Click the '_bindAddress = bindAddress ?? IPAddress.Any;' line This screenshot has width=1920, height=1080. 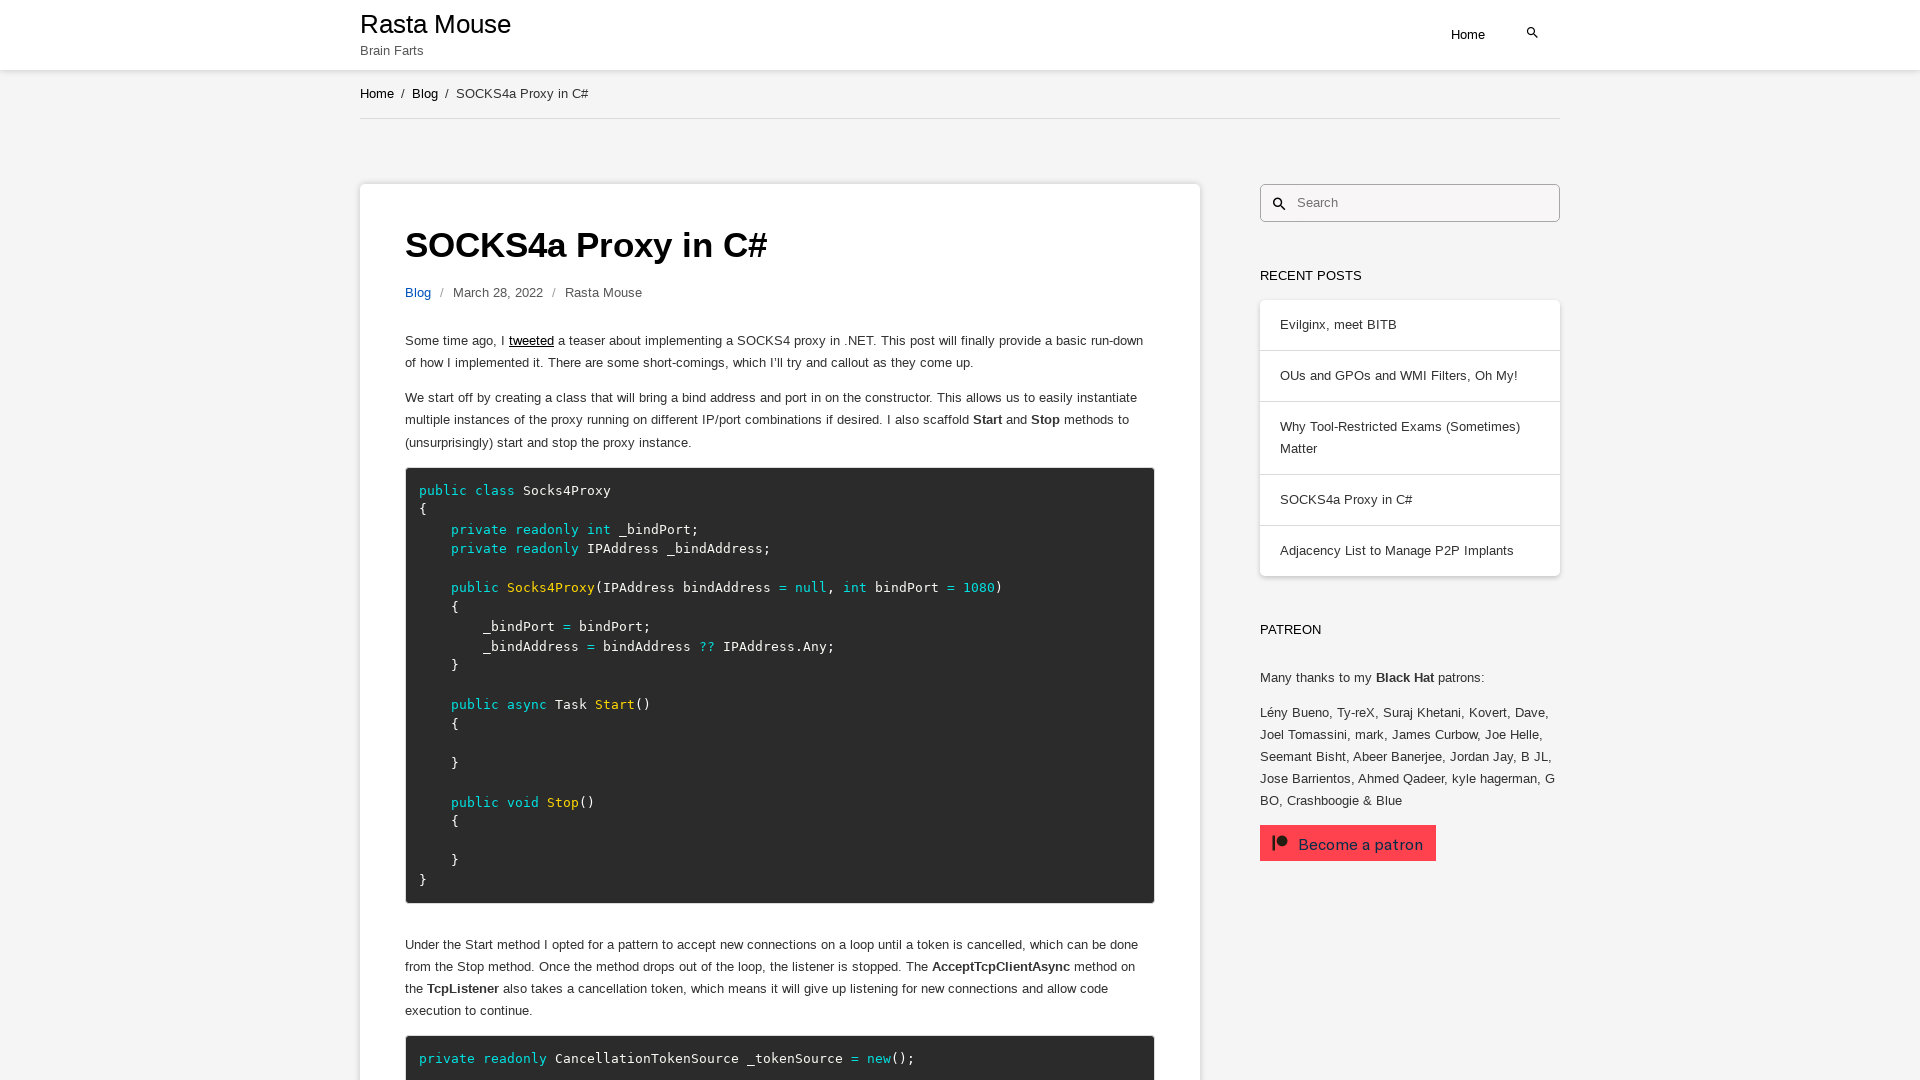tap(659, 647)
